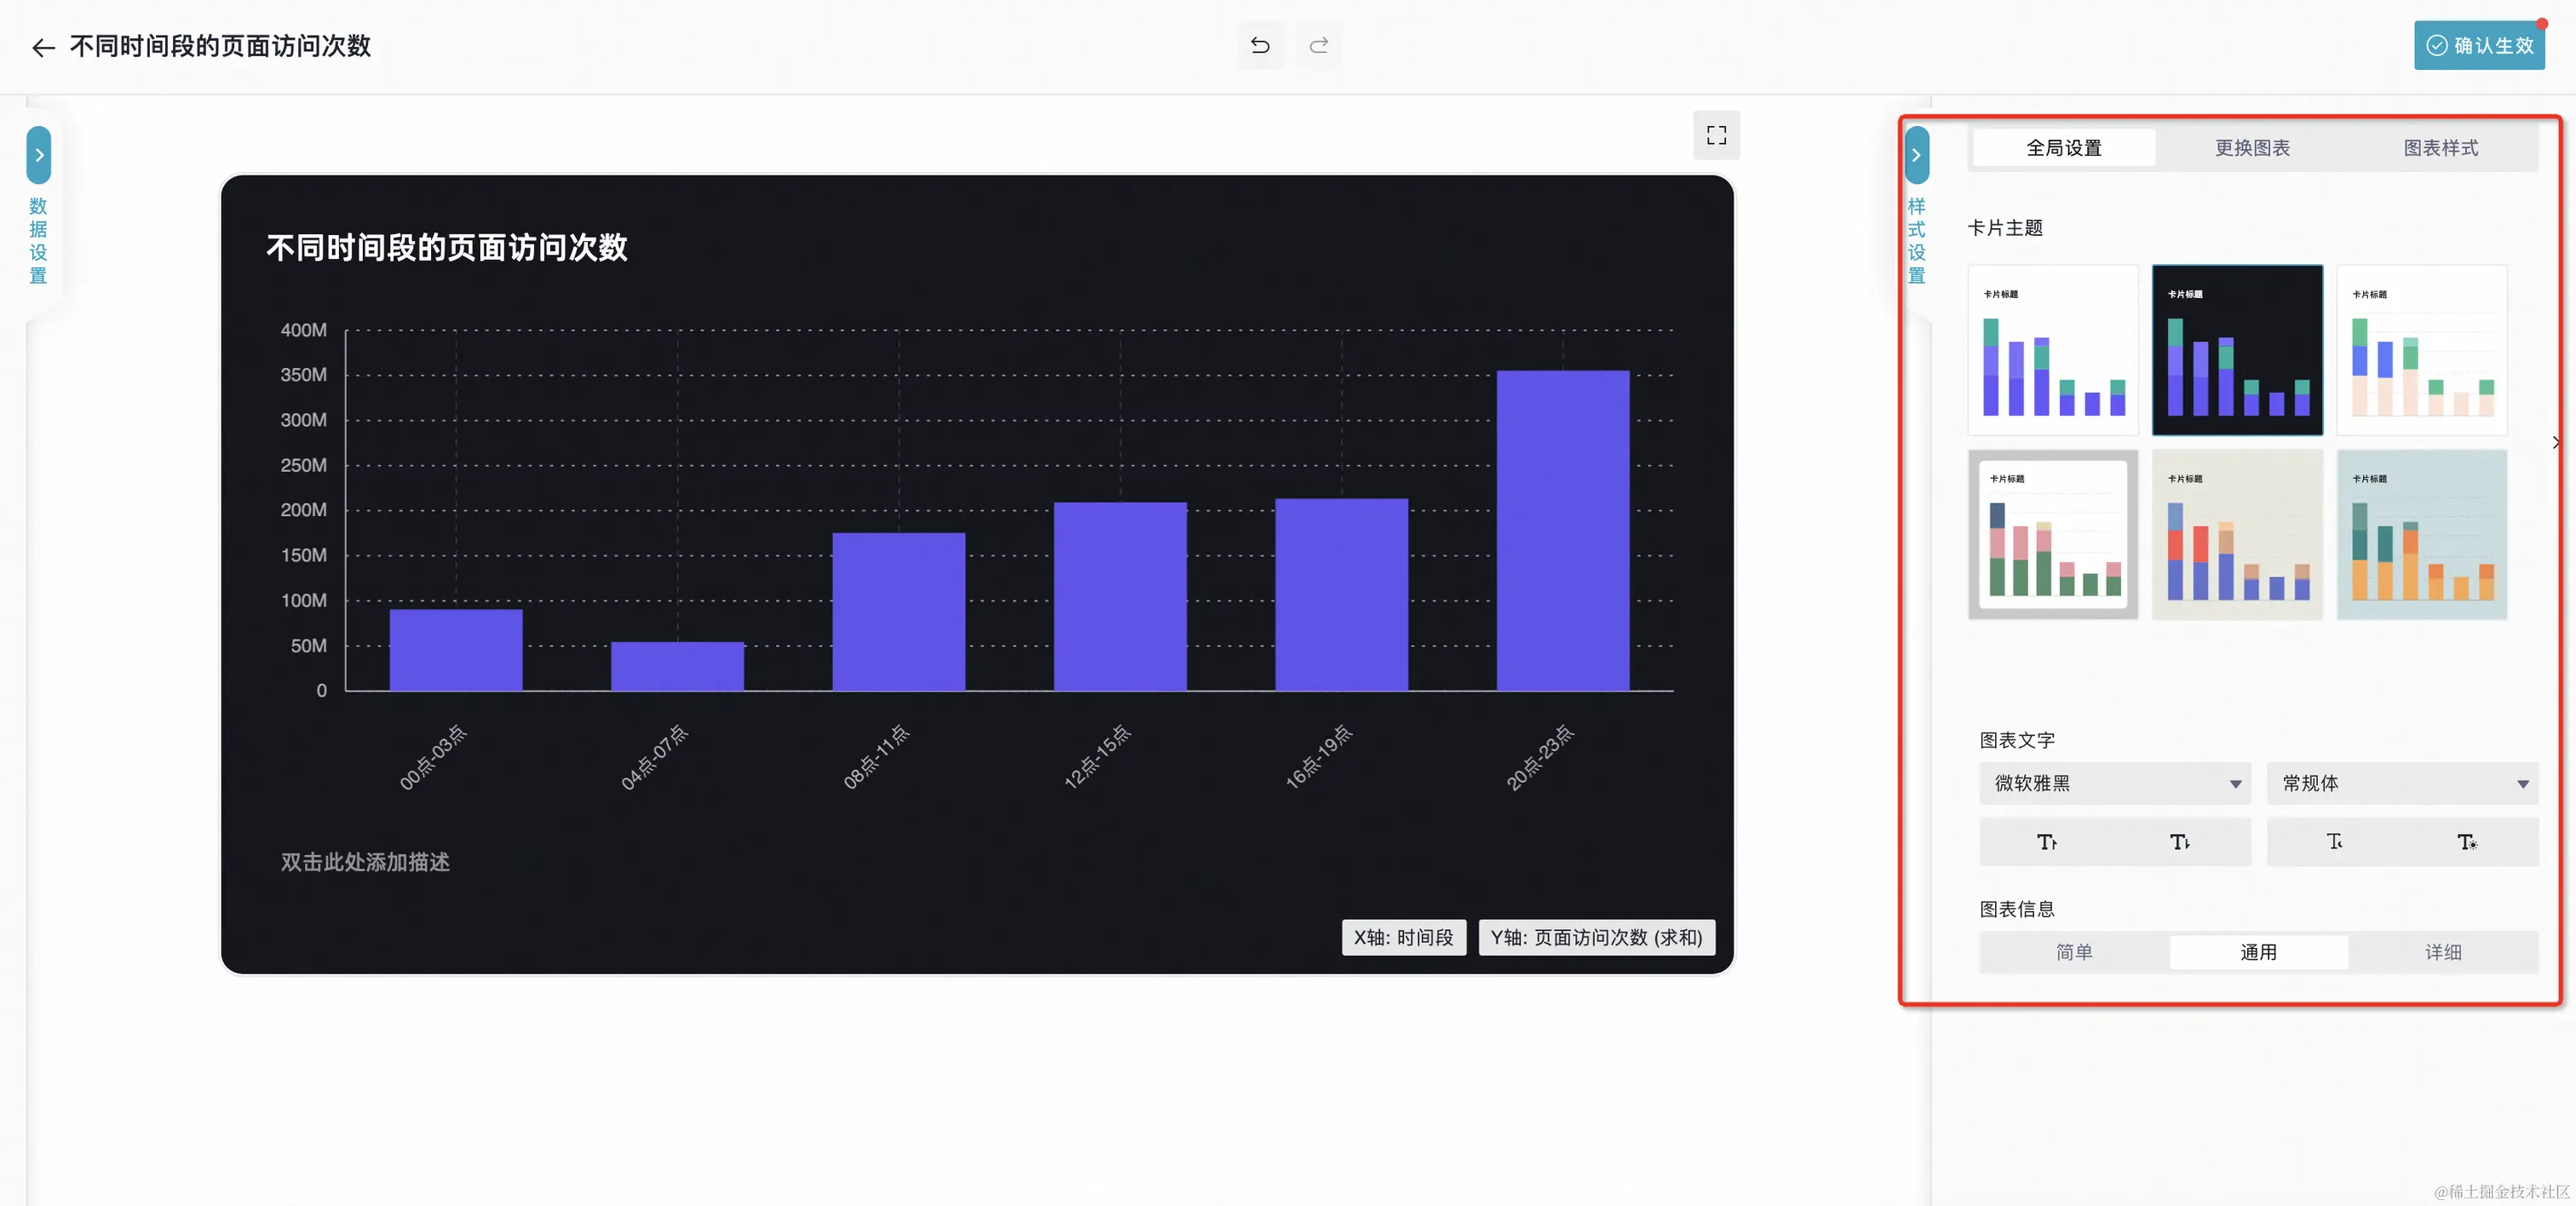2576x1206 pixels.
Task: Click the X轴: 时间段 label button
Action: (x=1402, y=937)
